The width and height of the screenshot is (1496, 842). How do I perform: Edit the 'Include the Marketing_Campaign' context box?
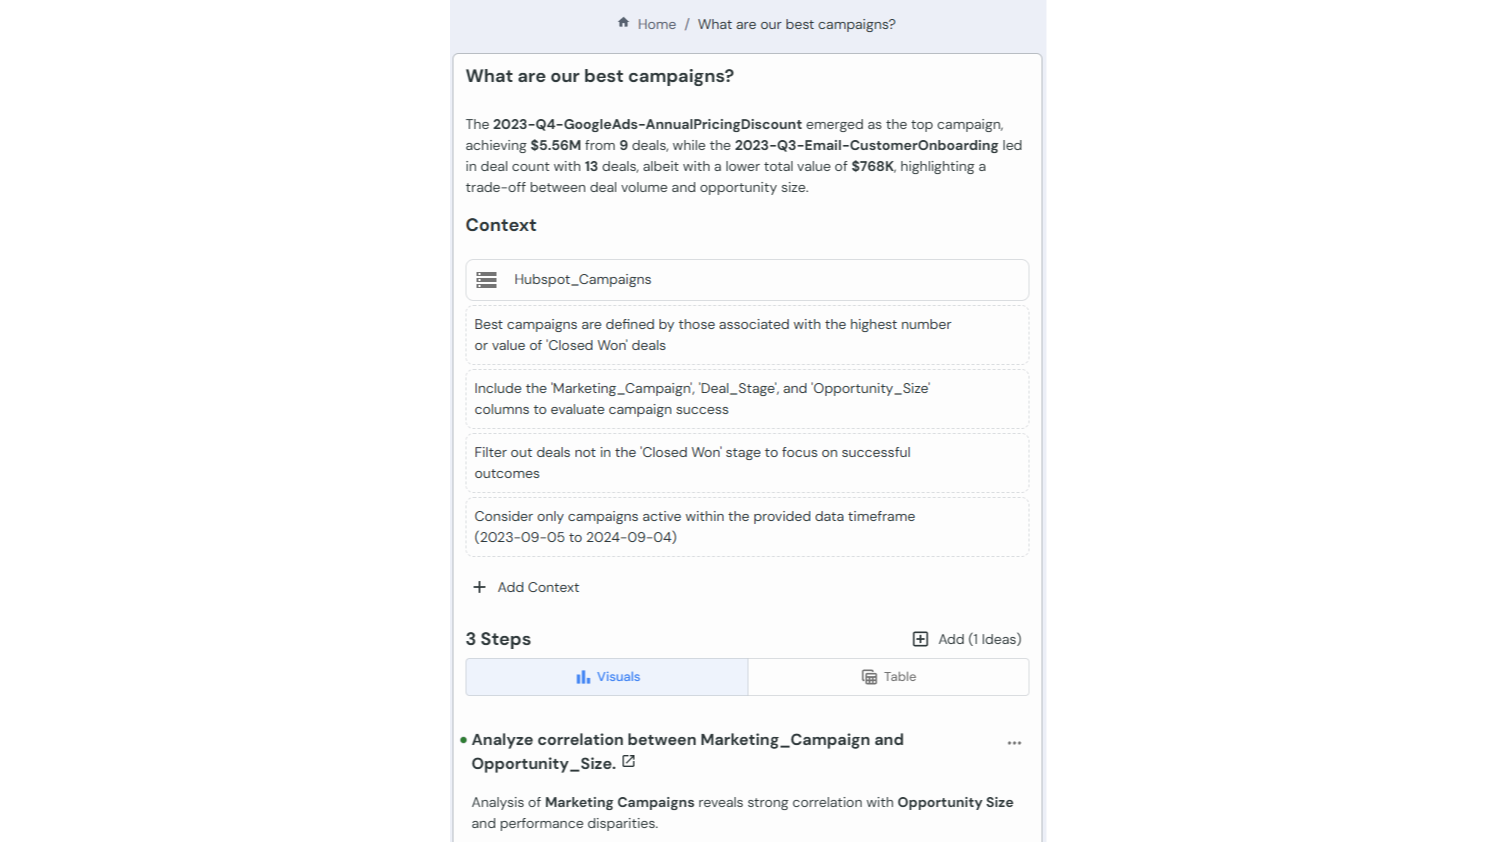[x=747, y=399]
